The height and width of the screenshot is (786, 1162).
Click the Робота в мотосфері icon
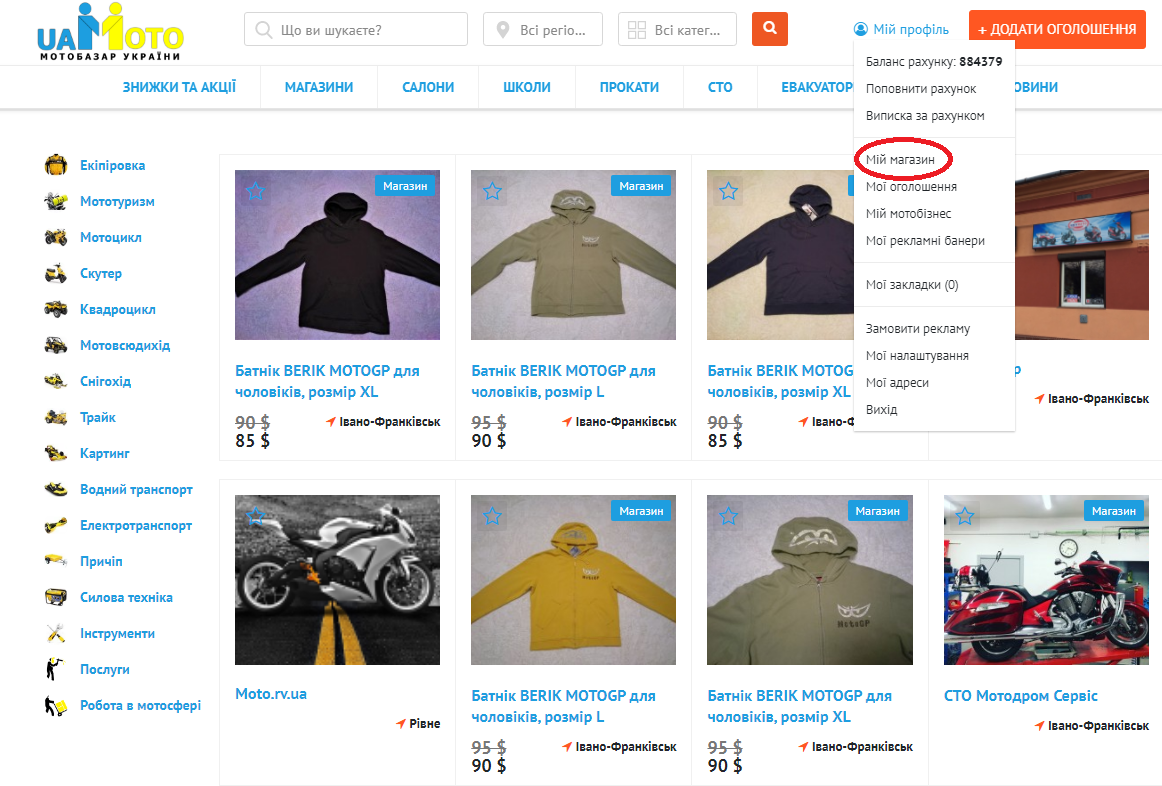pos(56,705)
